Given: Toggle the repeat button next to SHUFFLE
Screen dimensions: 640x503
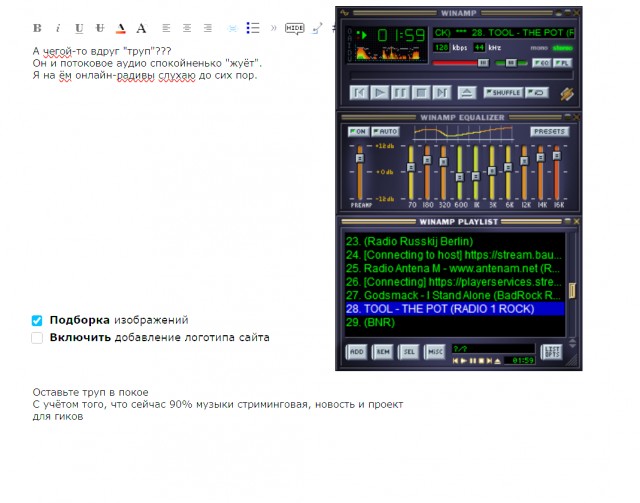Looking at the screenshot, I should click(x=537, y=93).
